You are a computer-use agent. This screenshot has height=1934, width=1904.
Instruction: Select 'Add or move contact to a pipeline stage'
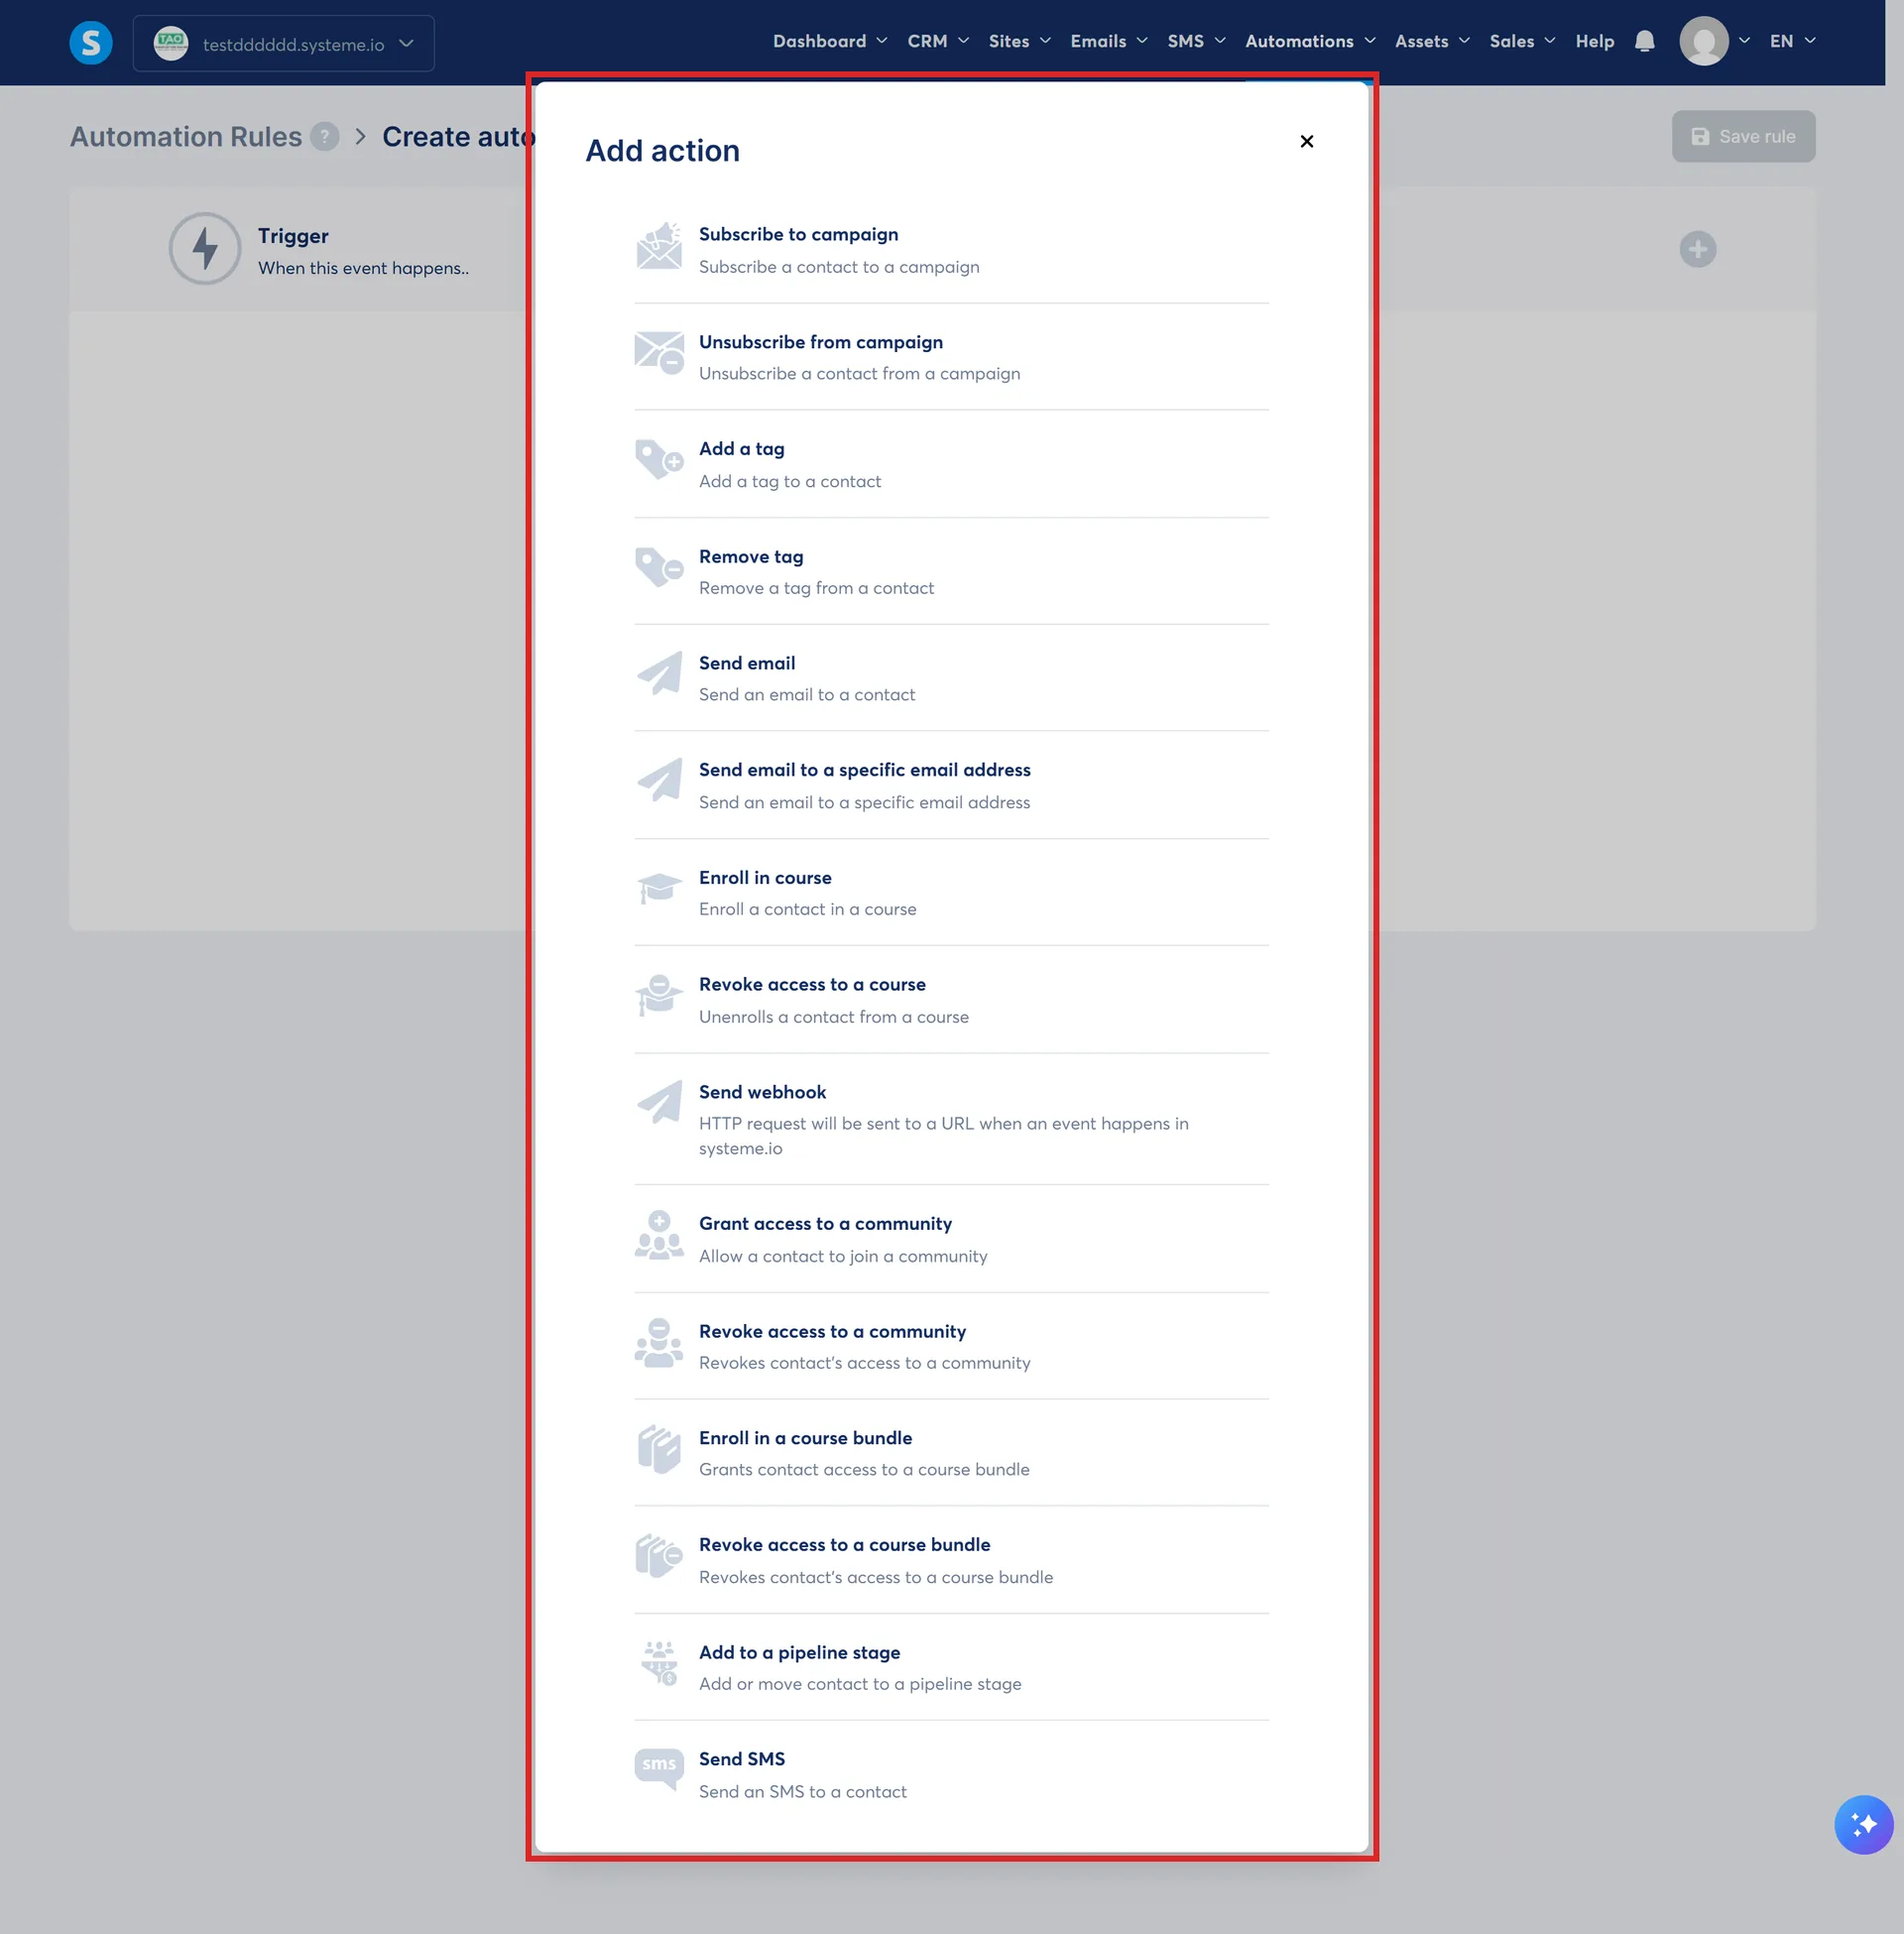point(860,1684)
